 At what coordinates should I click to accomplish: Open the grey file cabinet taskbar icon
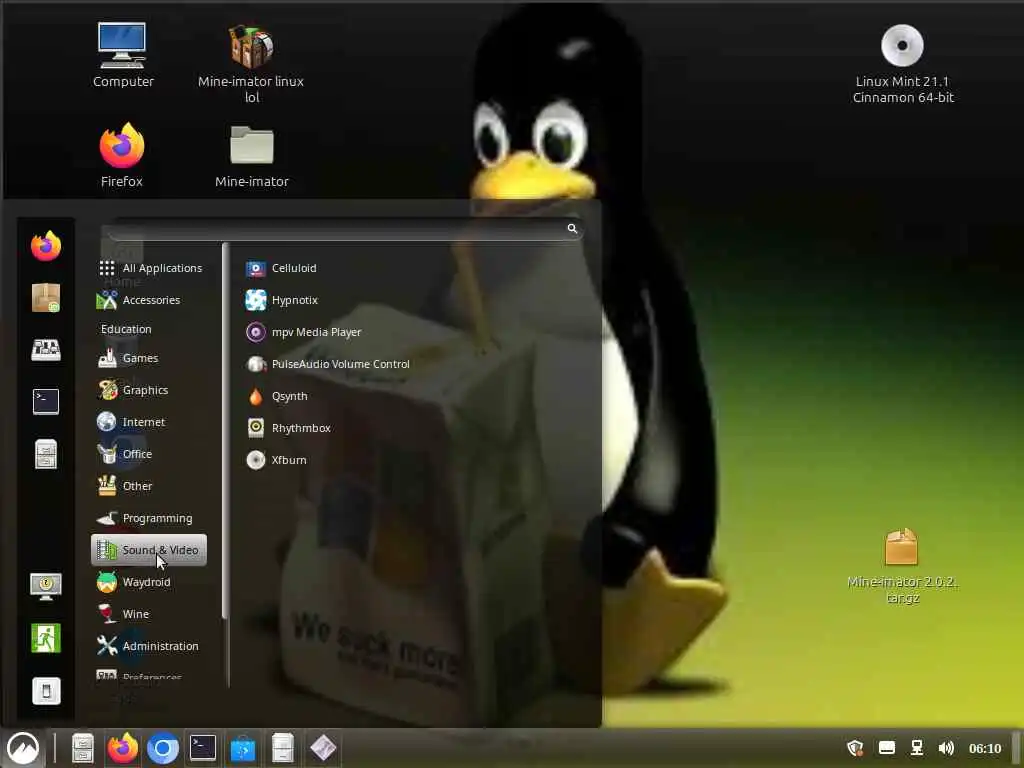pos(283,748)
